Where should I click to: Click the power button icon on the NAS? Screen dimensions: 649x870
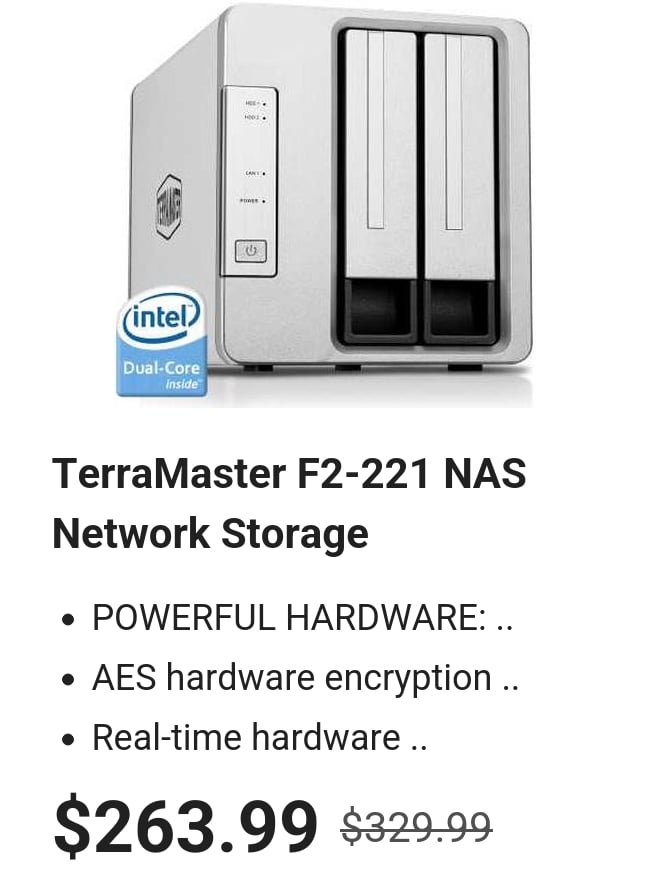coord(251,251)
